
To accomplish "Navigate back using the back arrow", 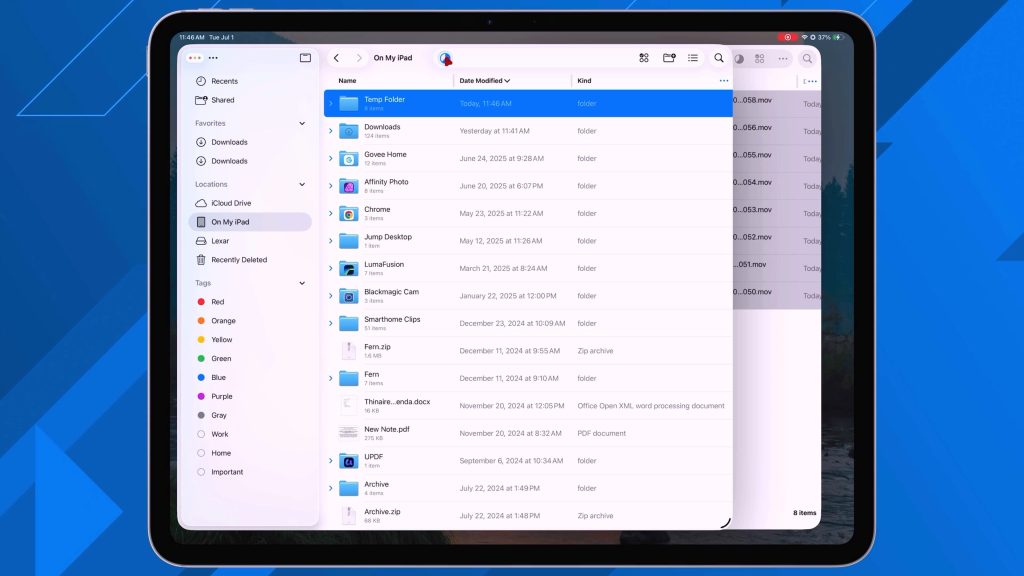I will [337, 58].
